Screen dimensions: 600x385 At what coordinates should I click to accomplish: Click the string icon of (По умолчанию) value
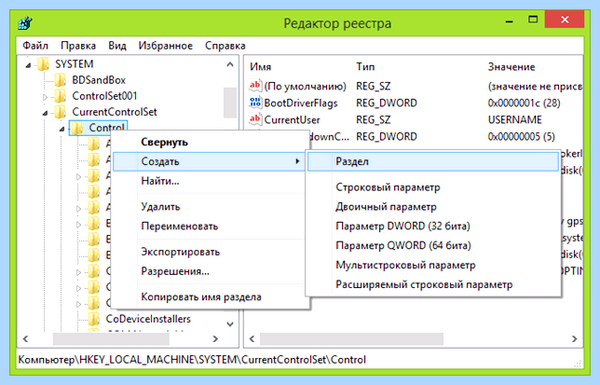click(x=255, y=86)
